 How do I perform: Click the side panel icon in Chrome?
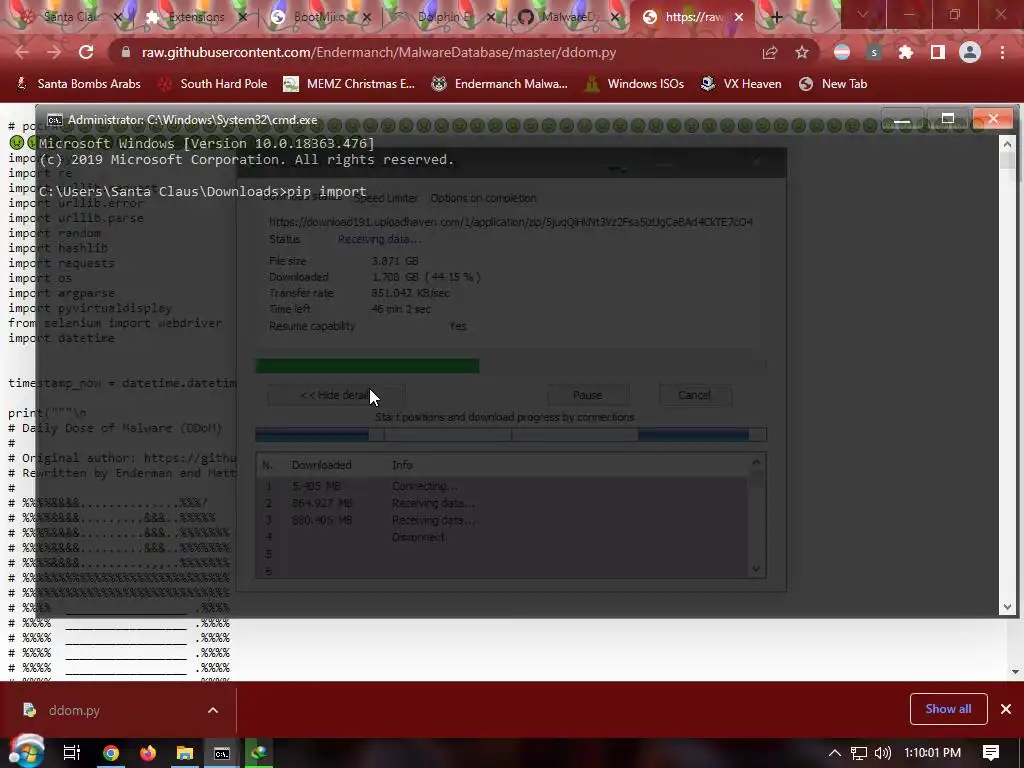pyautogui.click(x=938, y=52)
